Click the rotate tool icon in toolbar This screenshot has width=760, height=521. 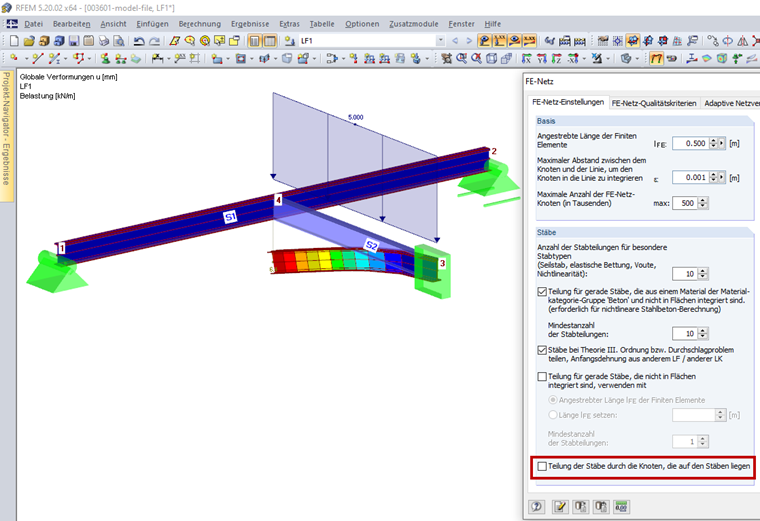coord(728,41)
